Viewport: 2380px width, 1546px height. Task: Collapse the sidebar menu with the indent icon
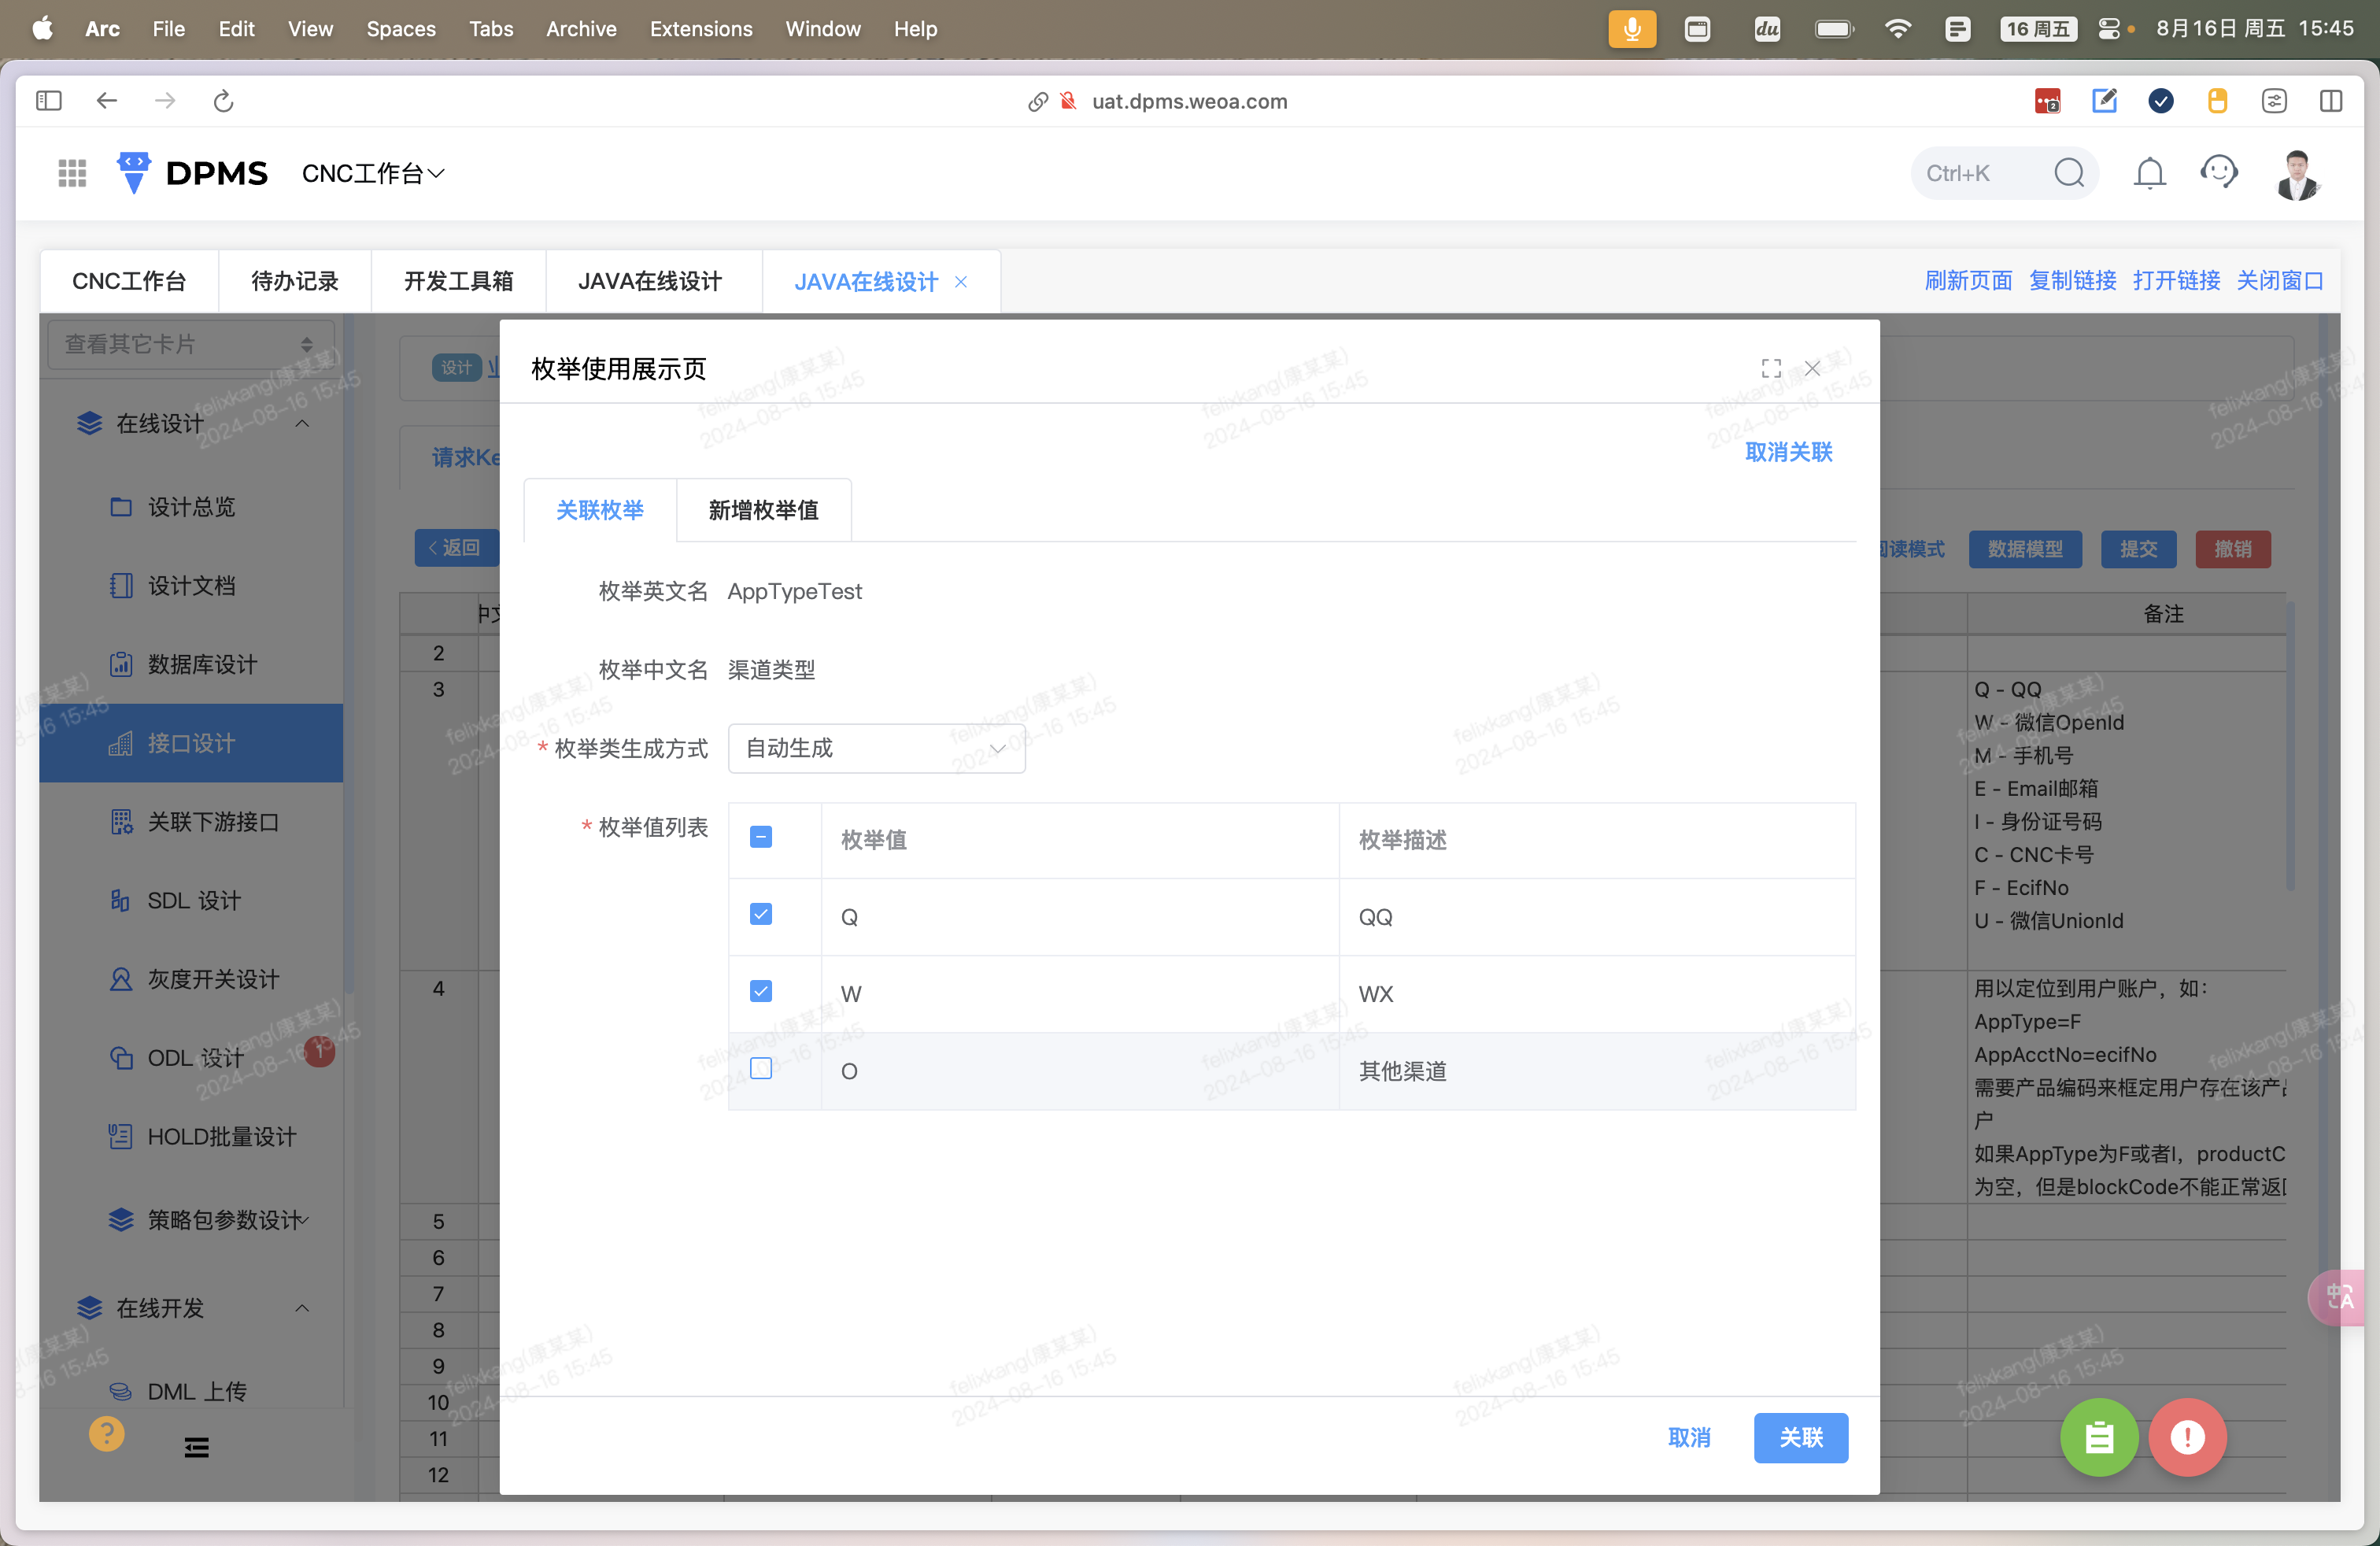[197, 1447]
